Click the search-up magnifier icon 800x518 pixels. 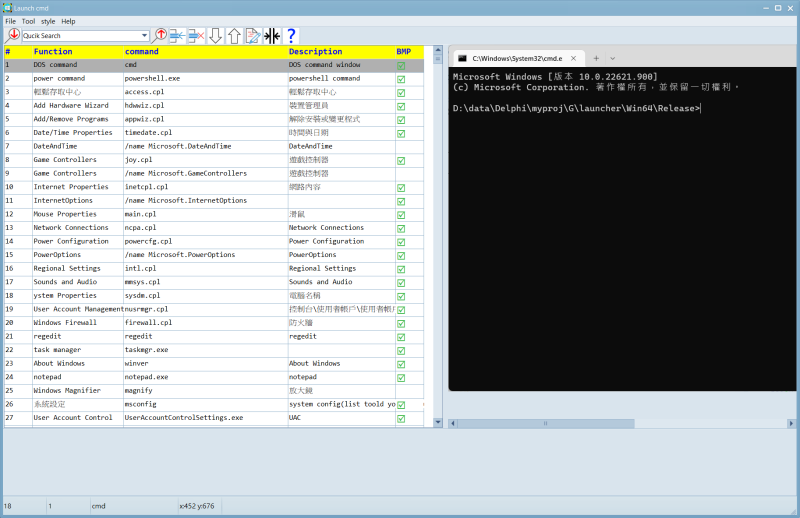[x=159, y=35]
